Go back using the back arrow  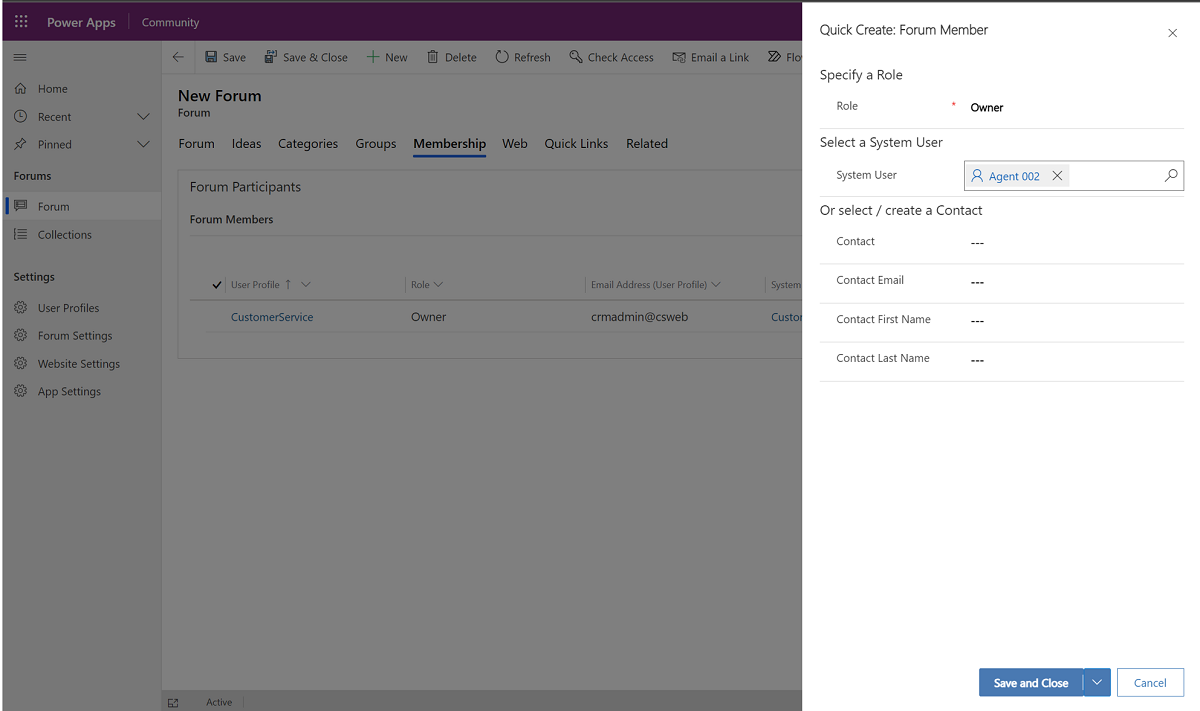[x=178, y=57]
